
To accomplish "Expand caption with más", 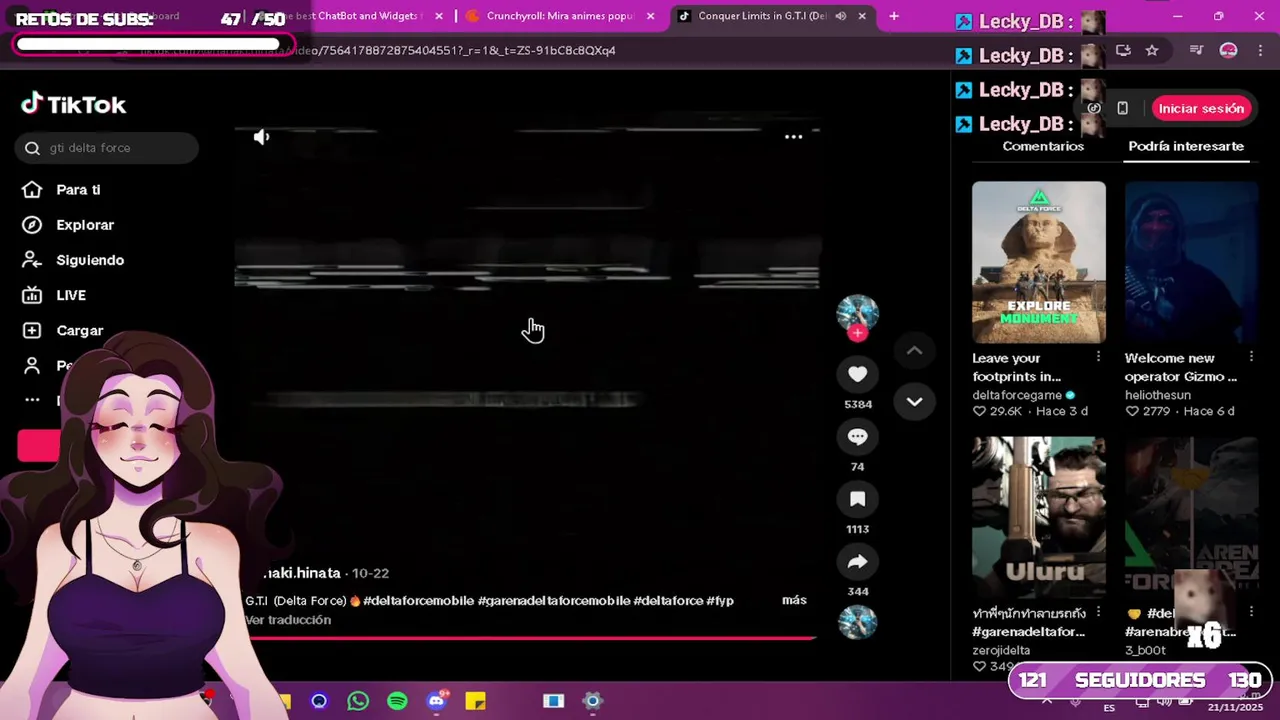I will point(794,600).
